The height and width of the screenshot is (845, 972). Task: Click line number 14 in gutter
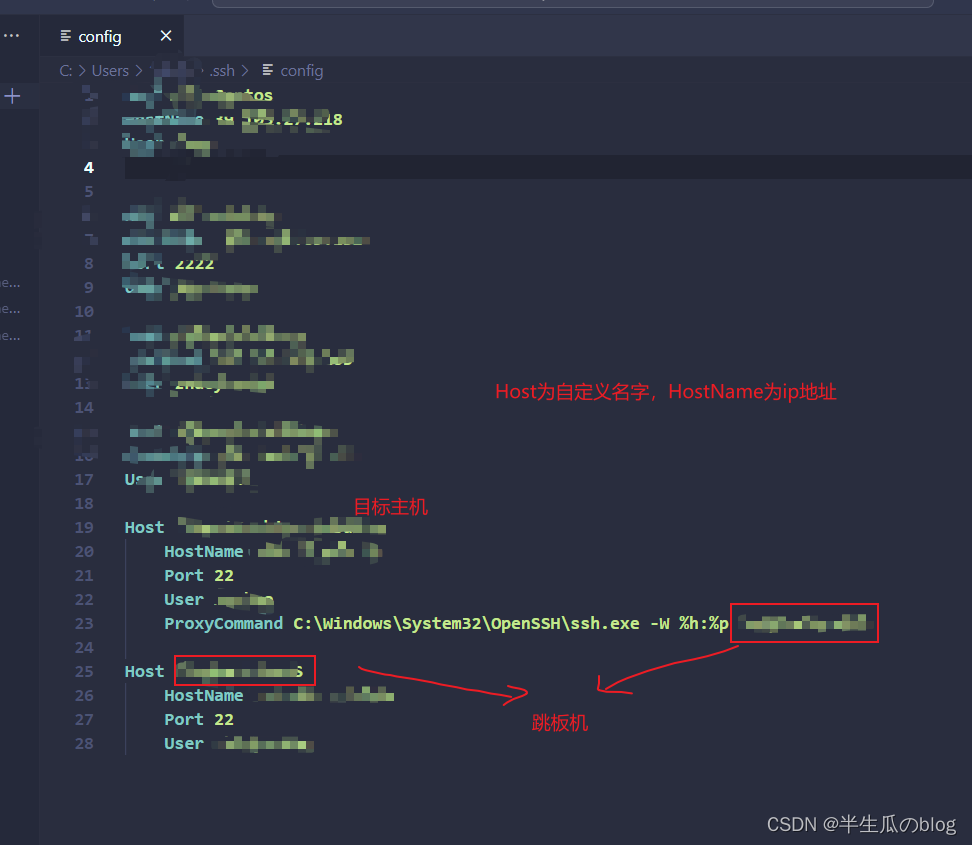(x=84, y=407)
